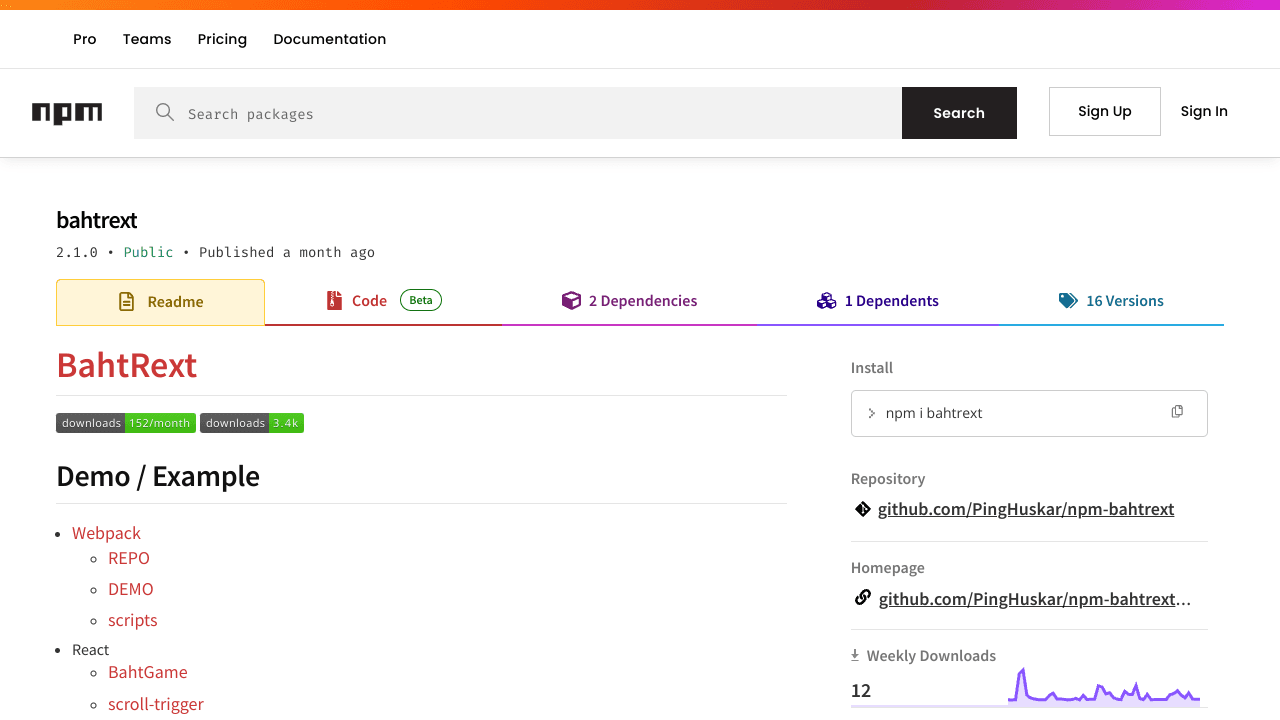Click the npm logo
Screen dimensions: 1280x720
(x=67, y=113)
